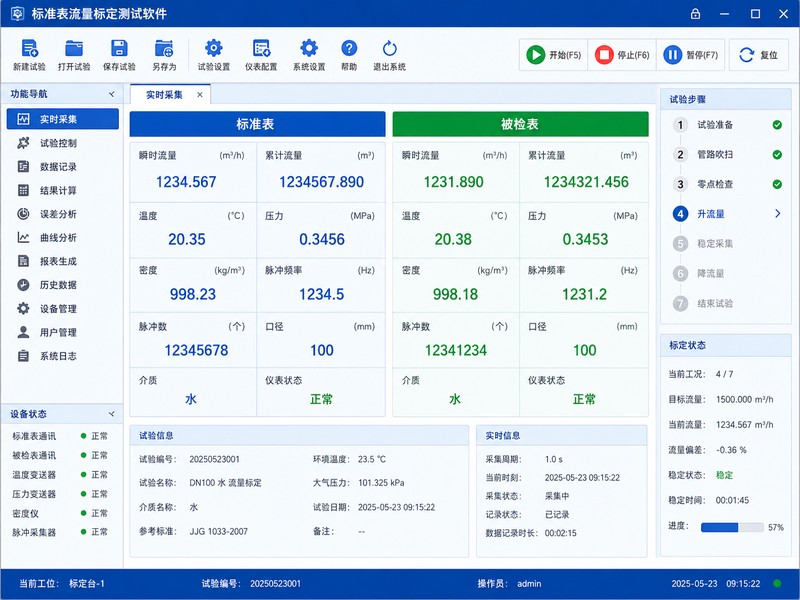Click 被检表 瞬时流量 value 1231.890
Screen dimensions: 800x600
tap(454, 182)
